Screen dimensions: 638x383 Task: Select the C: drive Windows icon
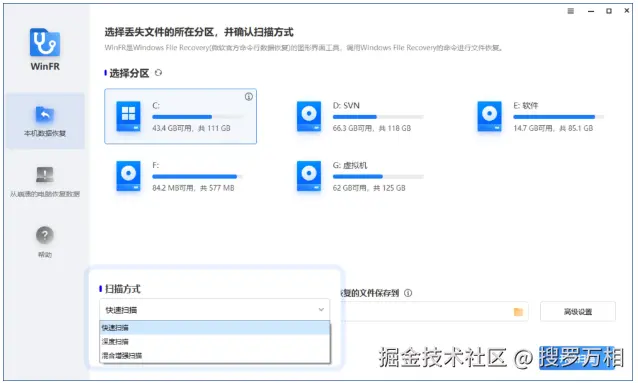coord(129,116)
